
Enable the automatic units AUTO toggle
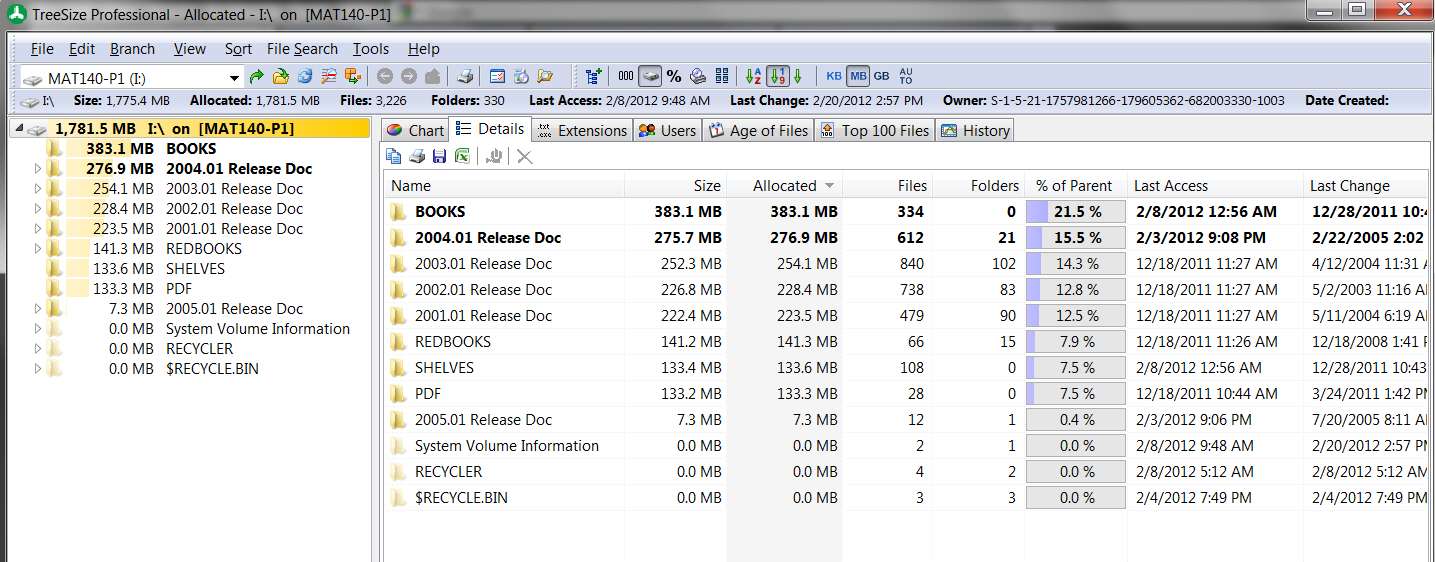(906, 76)
